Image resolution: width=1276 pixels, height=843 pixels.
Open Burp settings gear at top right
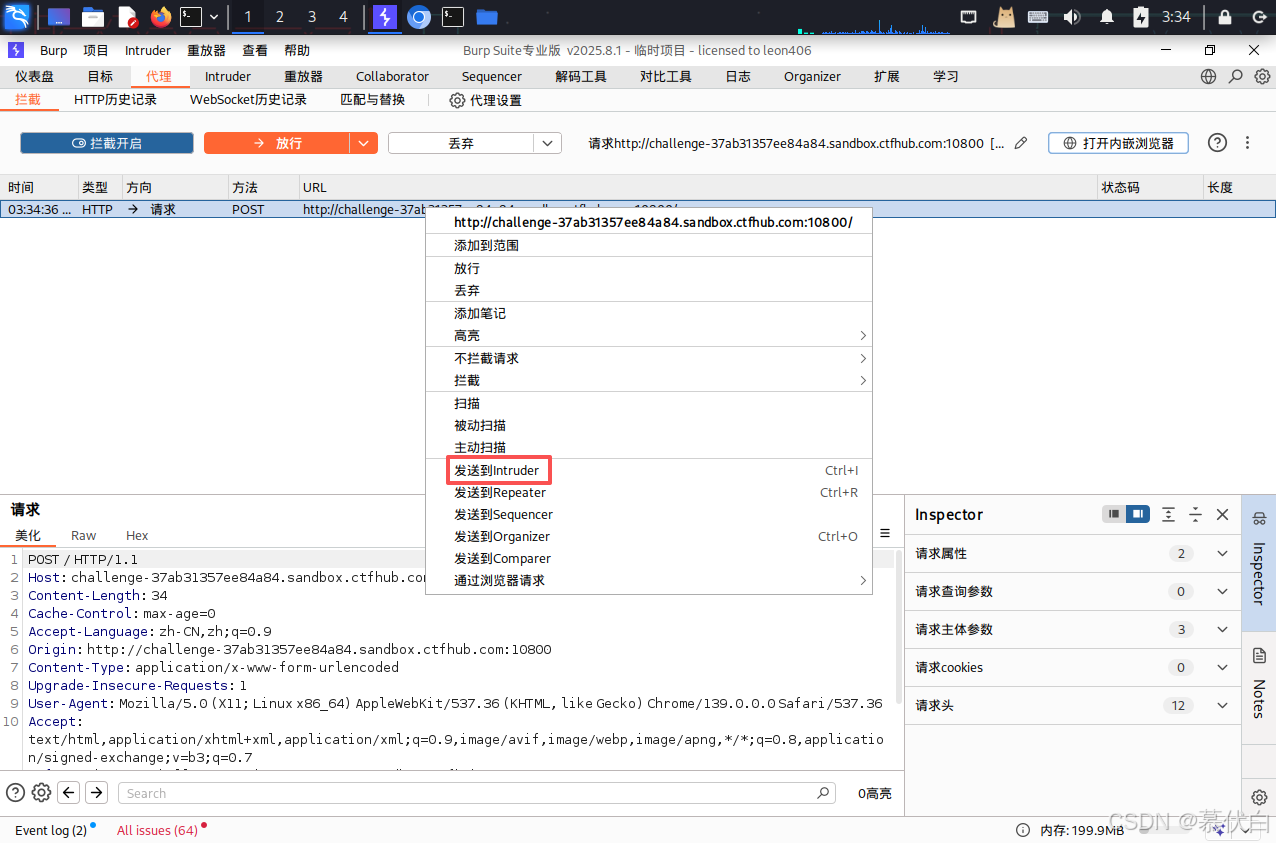[x=1262, y=76]
